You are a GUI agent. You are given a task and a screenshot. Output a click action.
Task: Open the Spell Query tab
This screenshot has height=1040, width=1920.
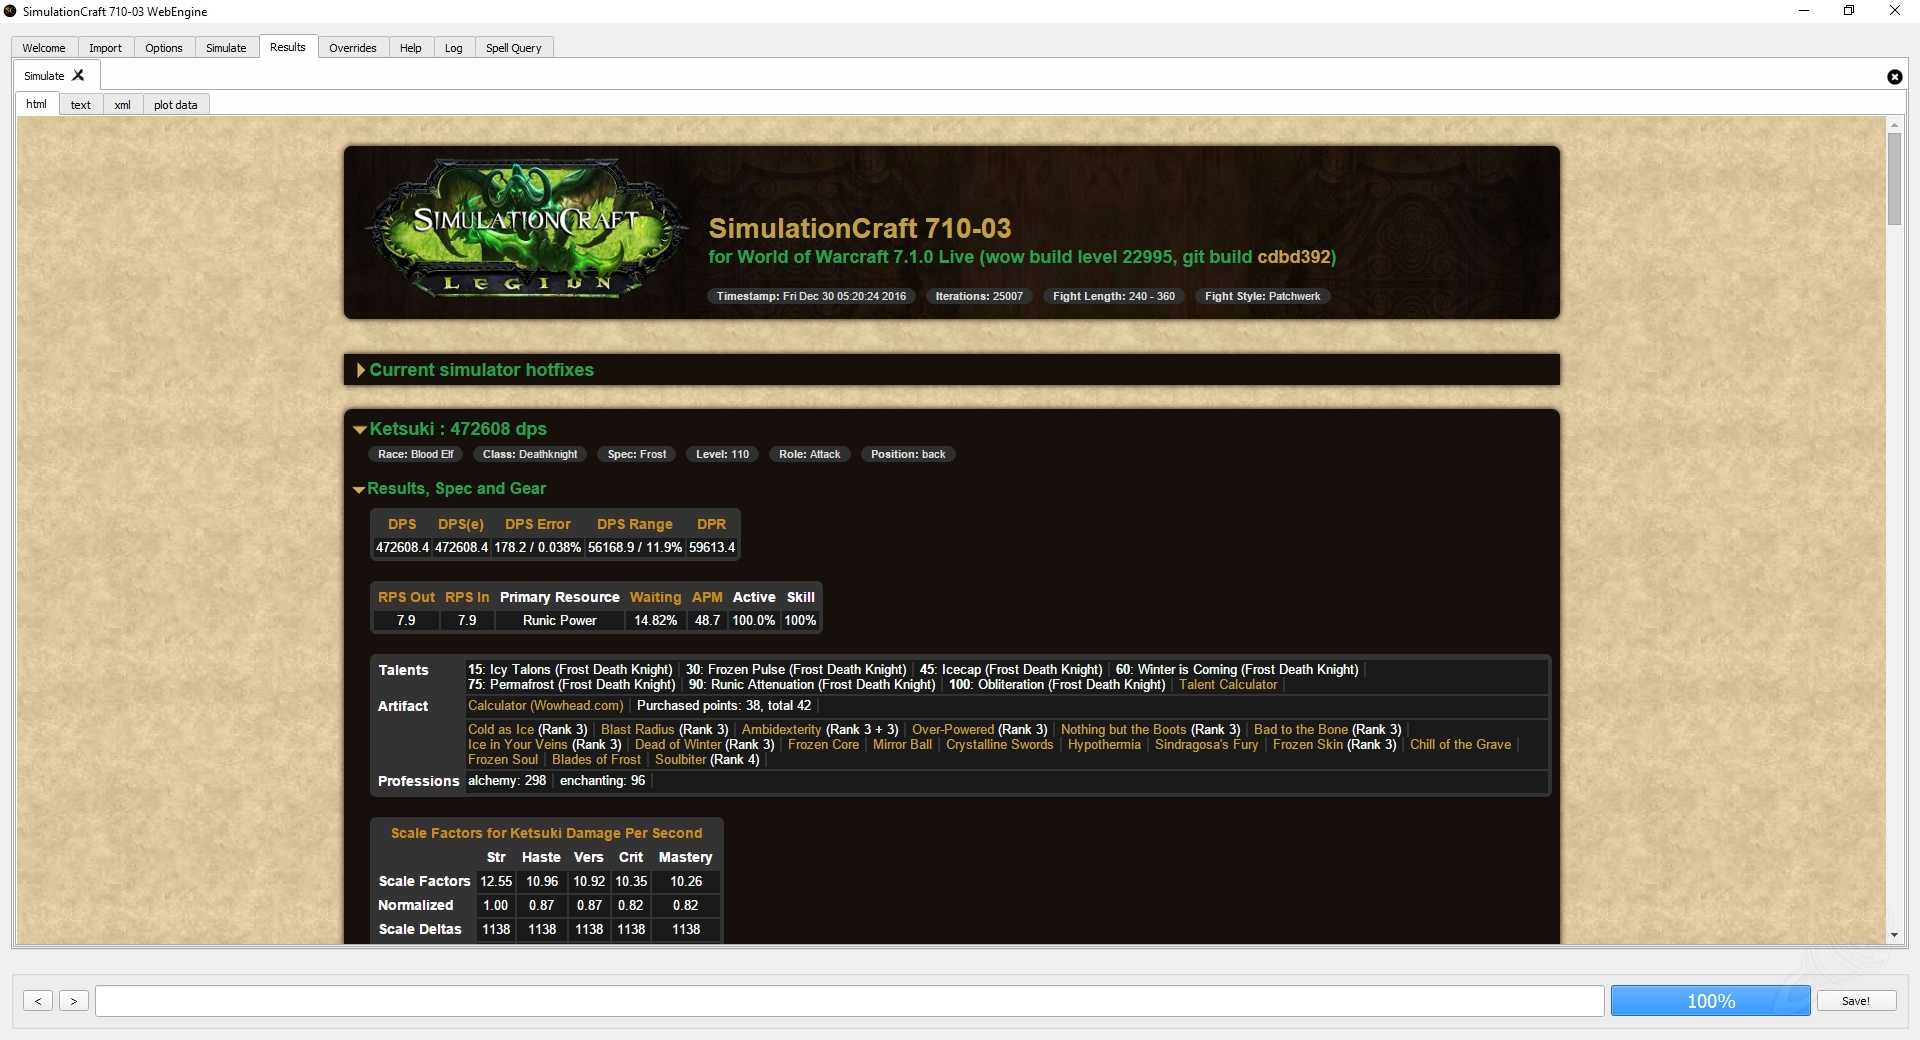point(514,48)
